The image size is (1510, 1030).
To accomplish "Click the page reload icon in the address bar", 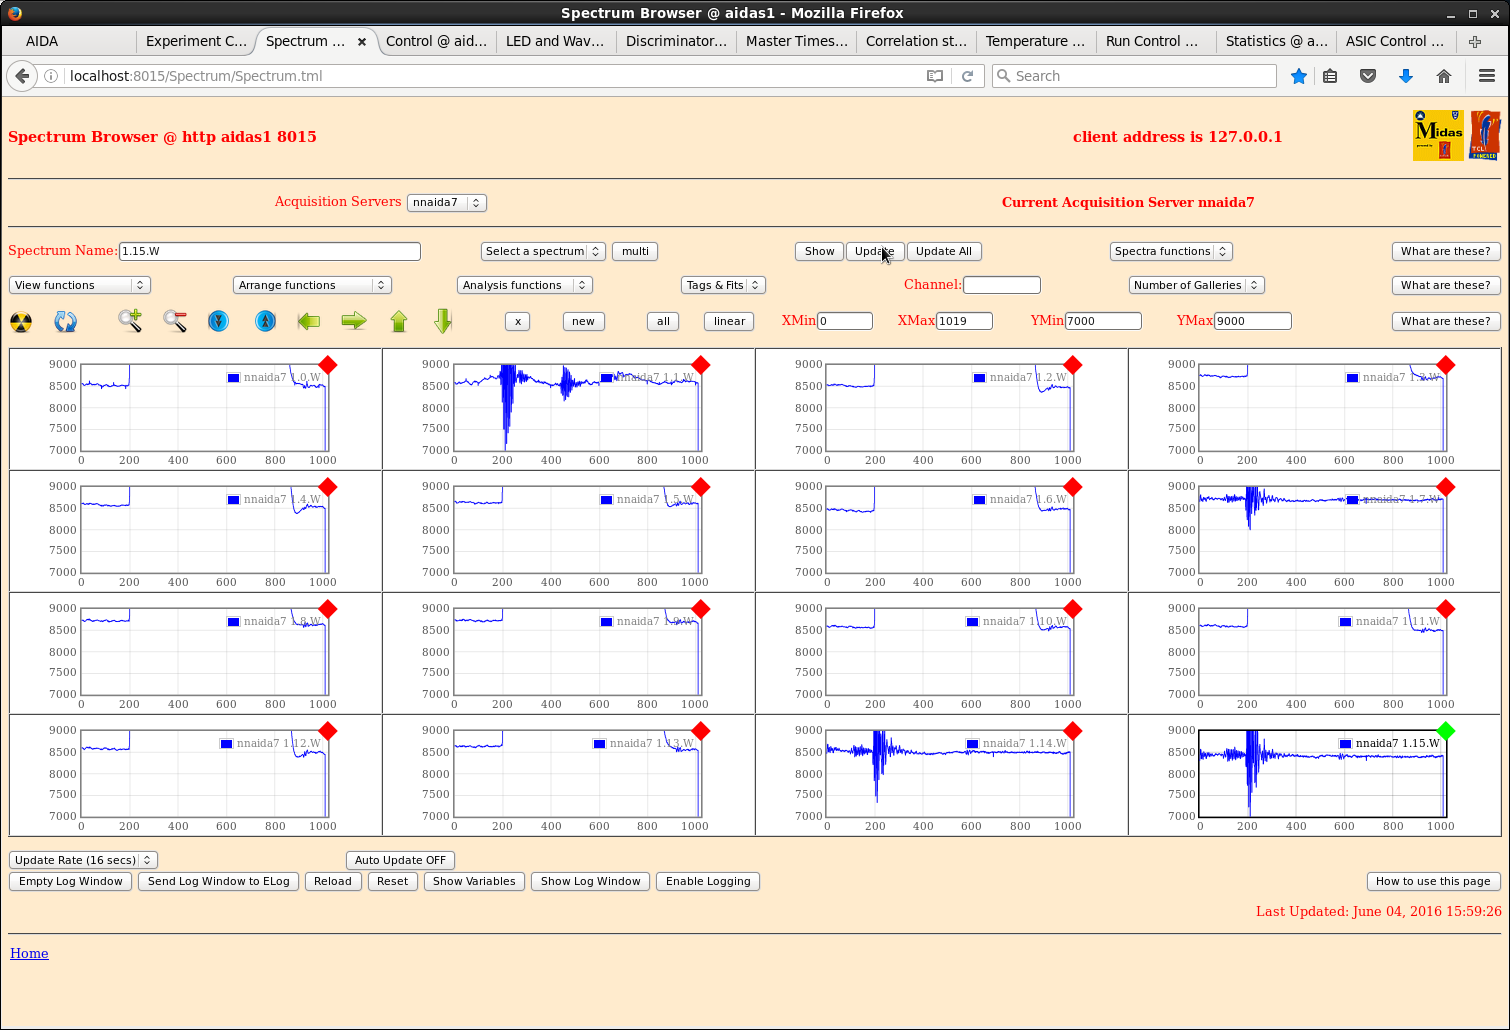I will 967,76.
